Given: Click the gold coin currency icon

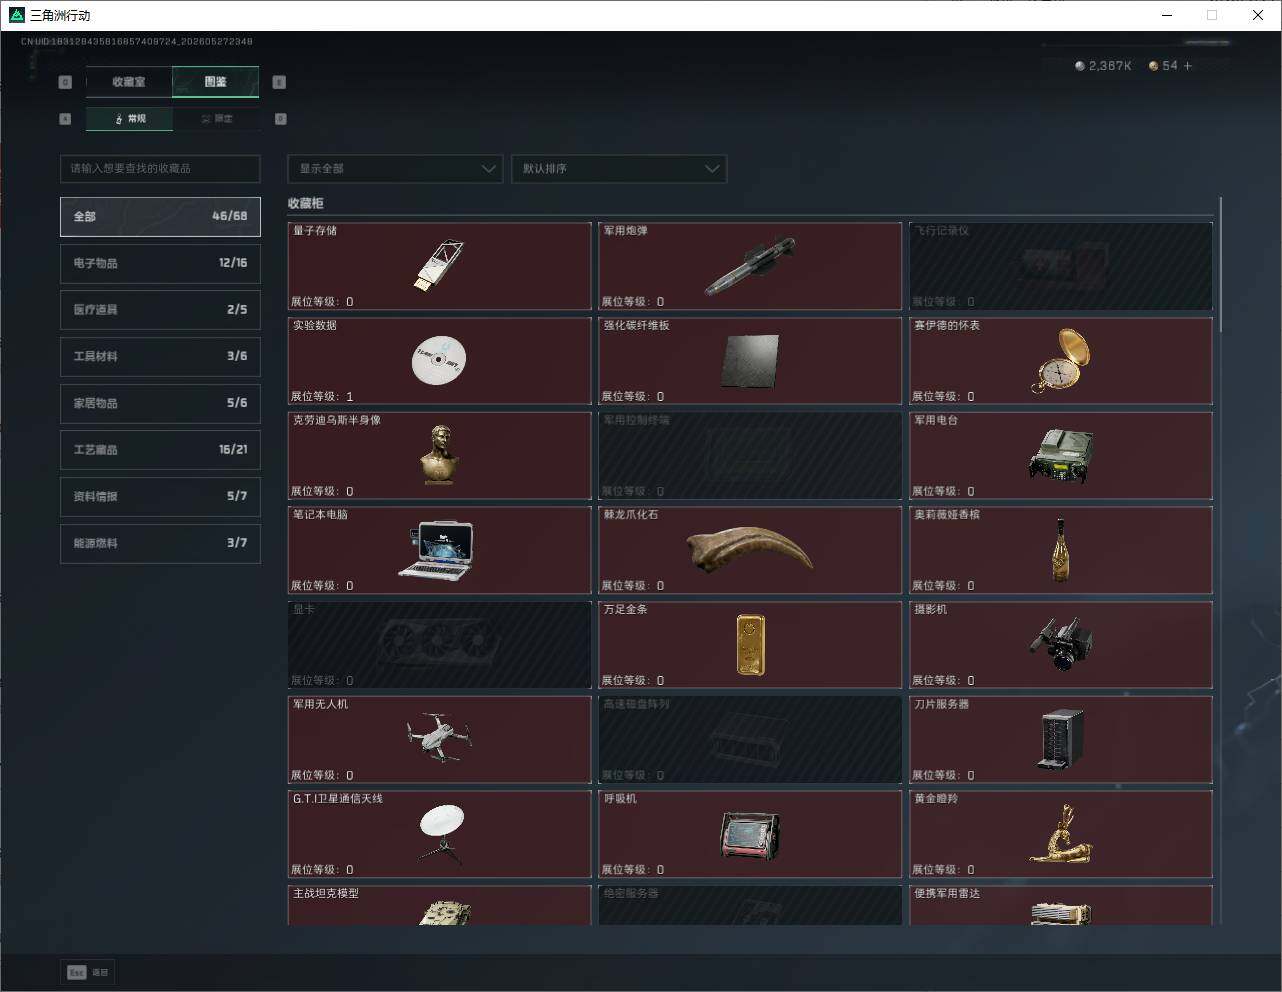Looking at the screenshot, I should point(1153,66).
